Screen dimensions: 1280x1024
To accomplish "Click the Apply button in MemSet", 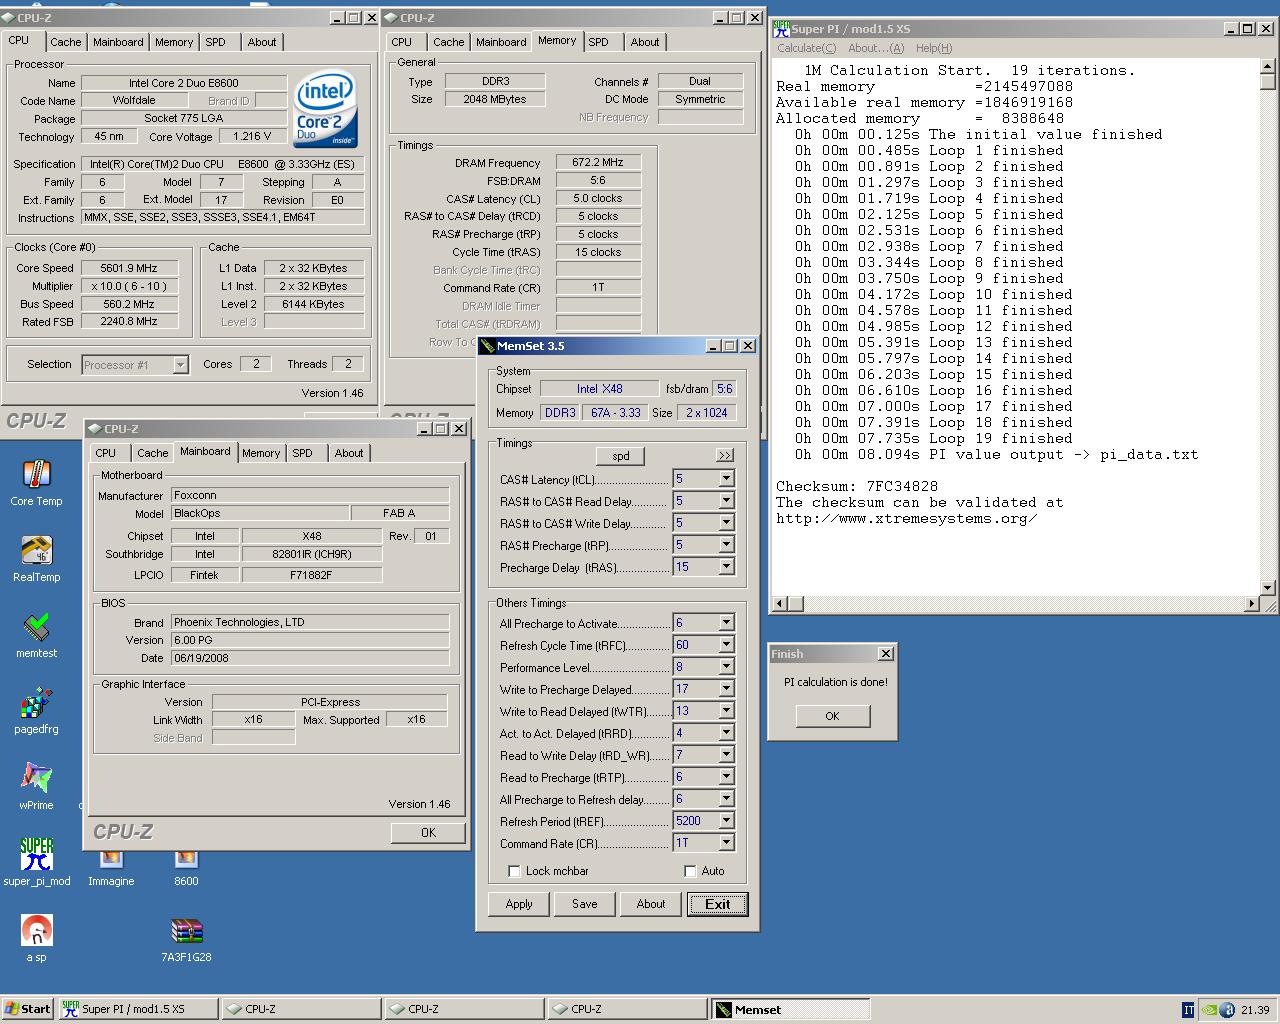I will coord(519,904).
